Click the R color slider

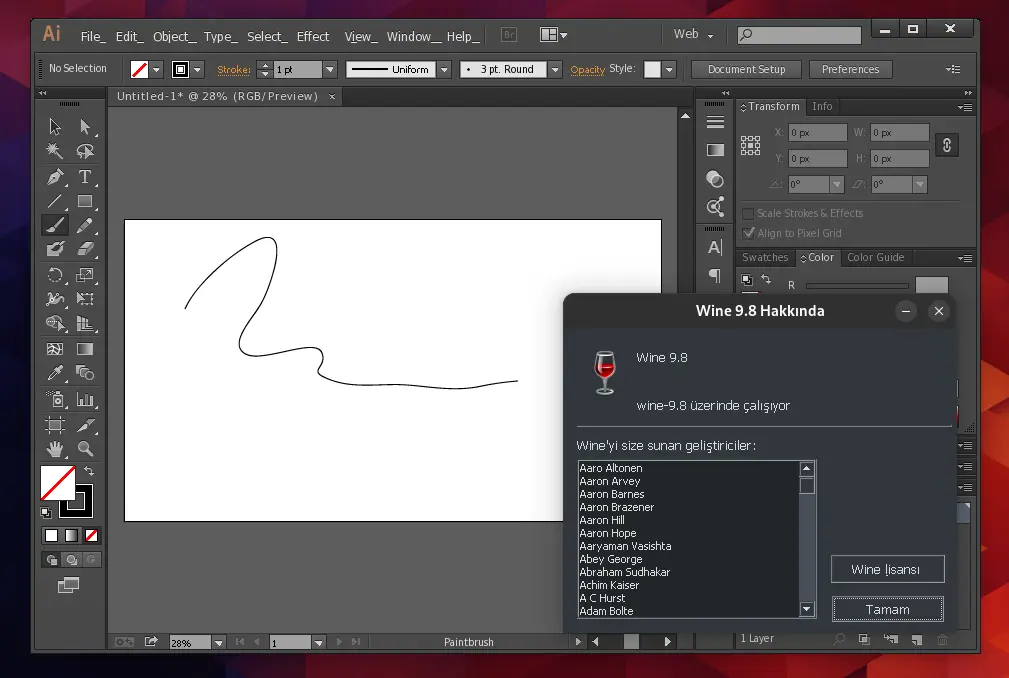(x=856, y=286)
